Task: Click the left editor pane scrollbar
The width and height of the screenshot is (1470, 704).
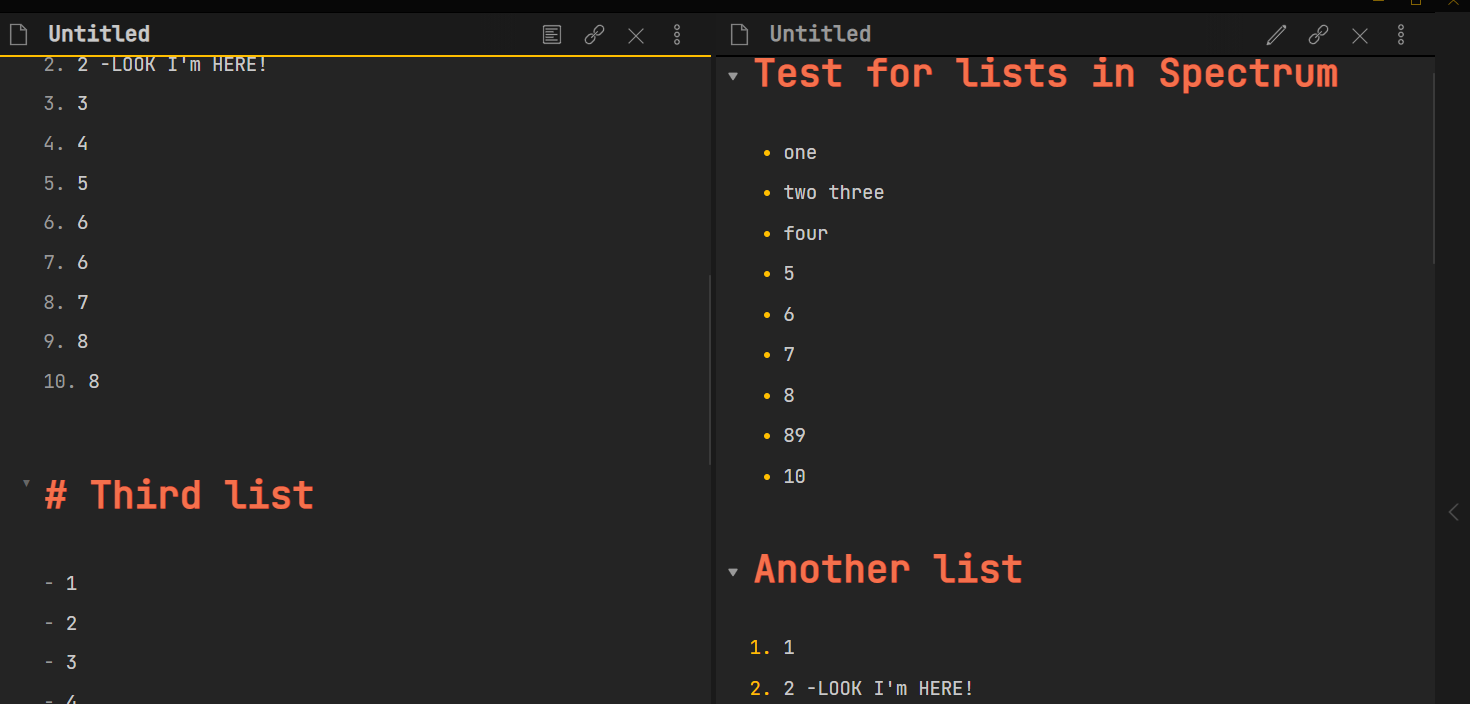Action: coord(710,370)
